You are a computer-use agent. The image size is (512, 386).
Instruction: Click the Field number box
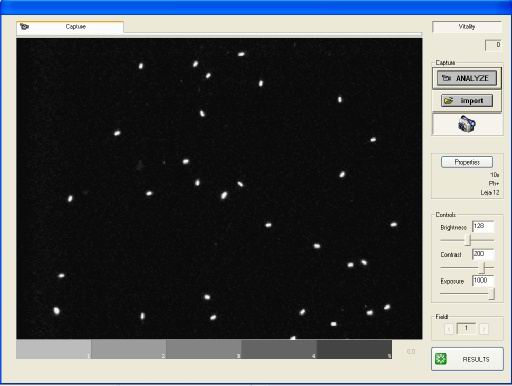tap(466, 328)
